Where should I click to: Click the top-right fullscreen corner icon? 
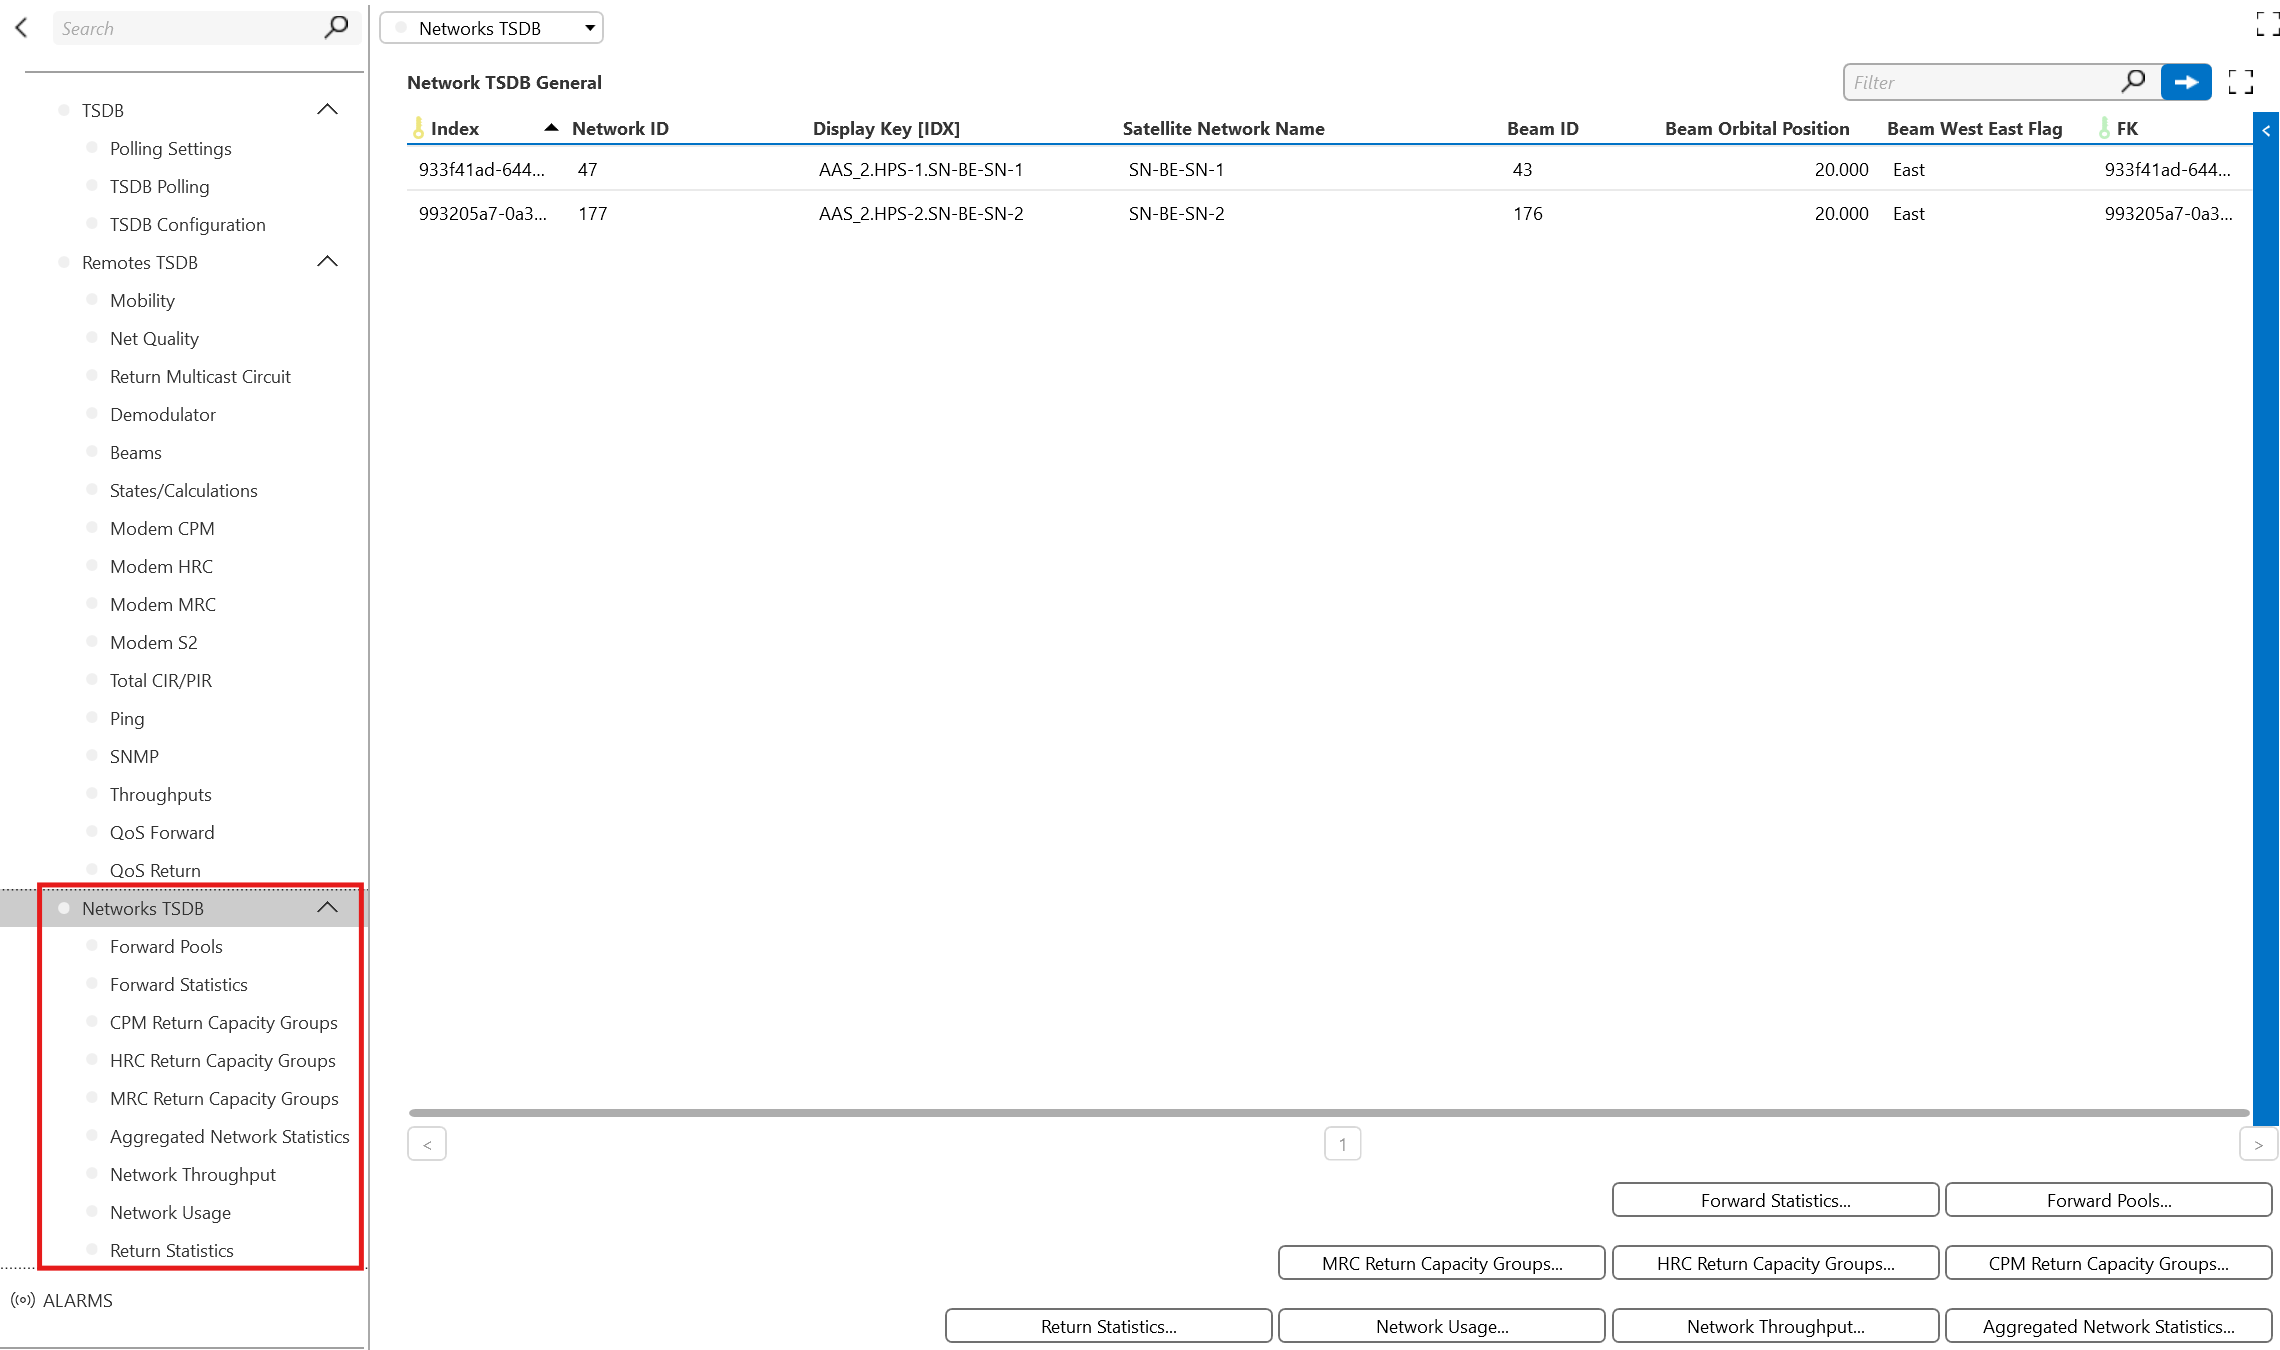click(2267, 24)
